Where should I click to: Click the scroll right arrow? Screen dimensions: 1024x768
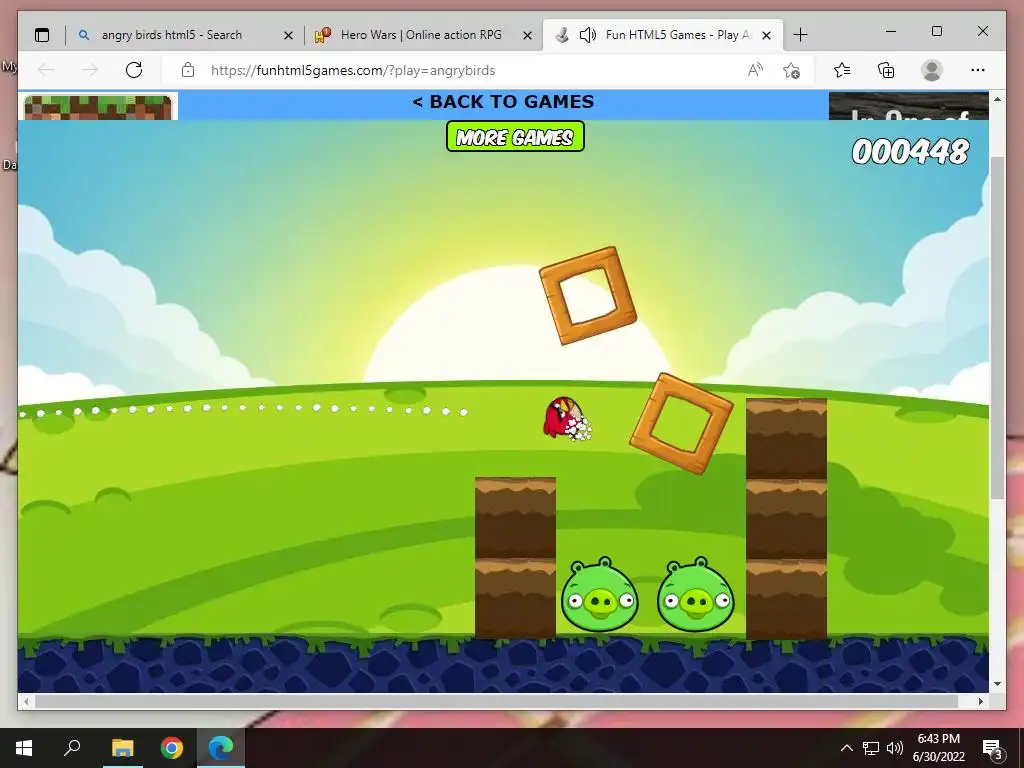[981, 701]
